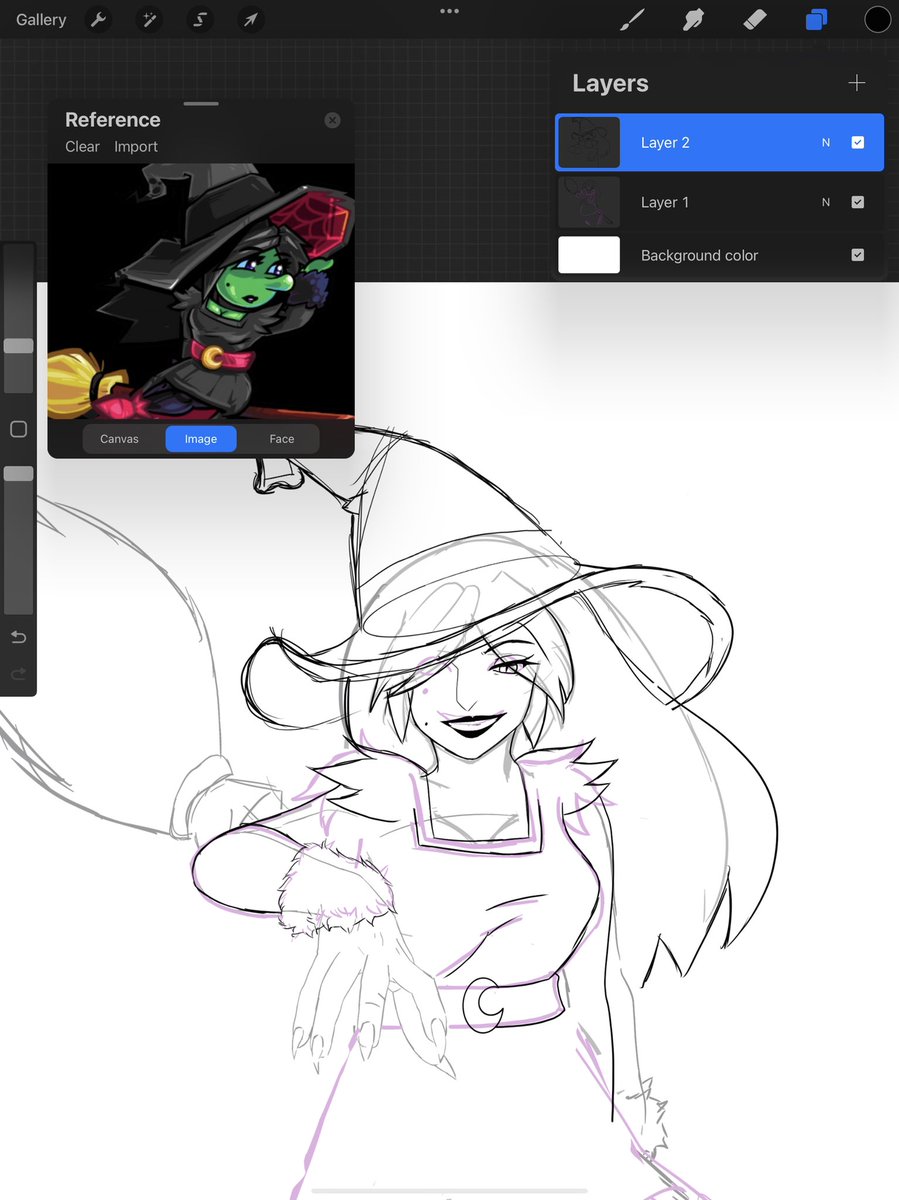Select the Brush tool
The height and width of the screenshot is (1200, 899).
pyautogui.click(x=632, y=19)
